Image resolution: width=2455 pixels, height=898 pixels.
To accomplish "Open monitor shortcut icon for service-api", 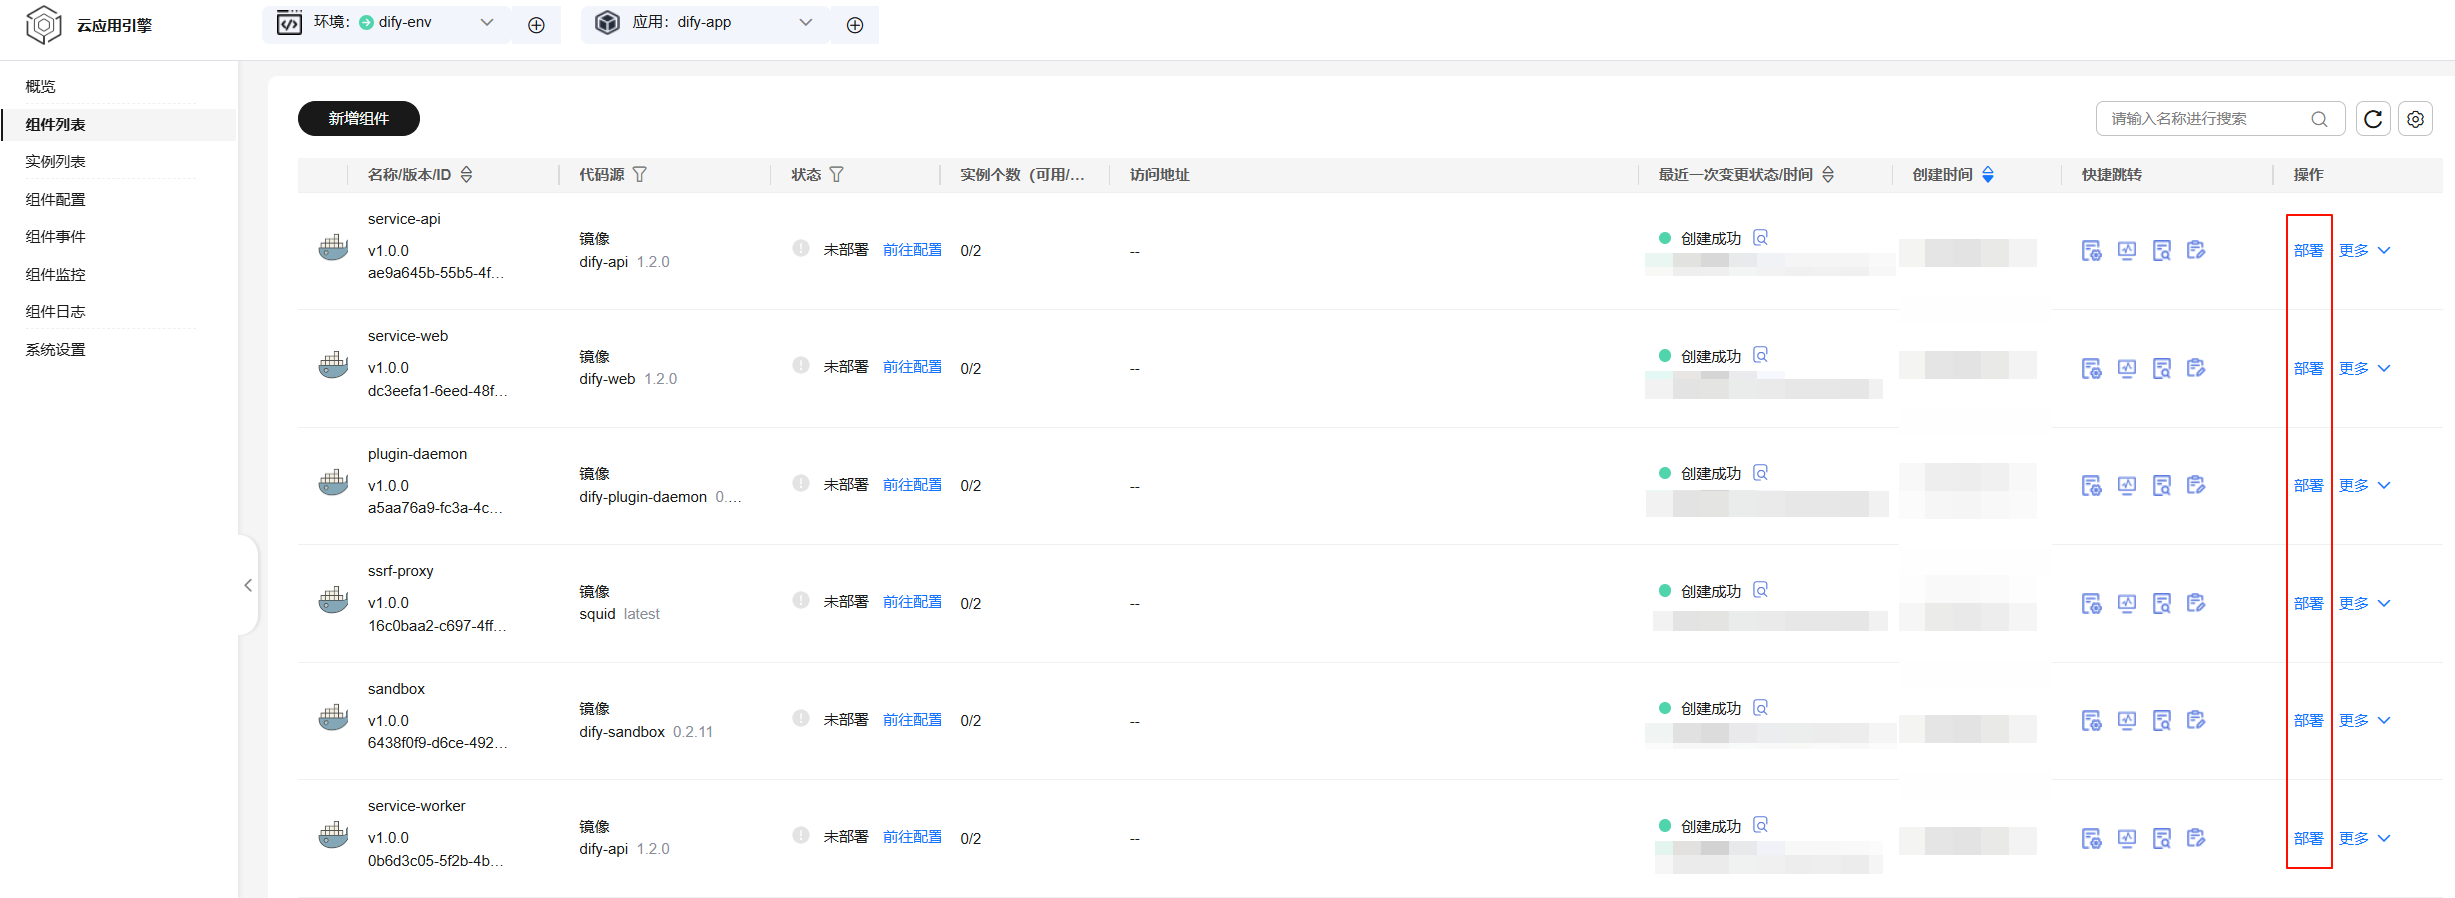I will click(2127, 250).
